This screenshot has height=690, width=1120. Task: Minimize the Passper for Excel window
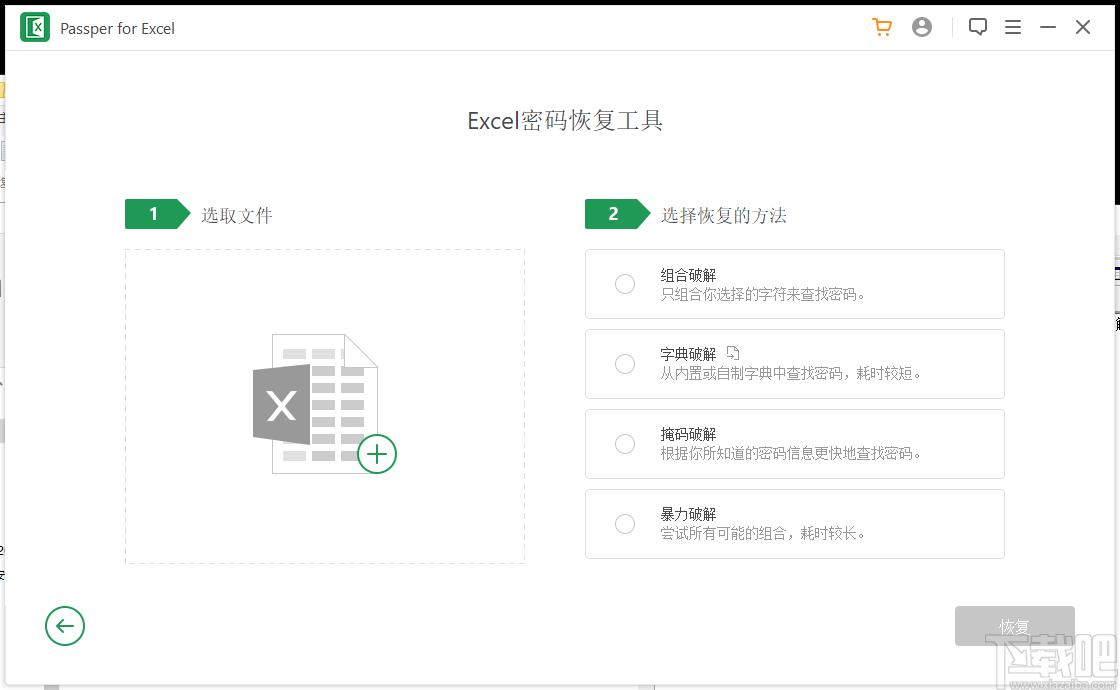1047,27
